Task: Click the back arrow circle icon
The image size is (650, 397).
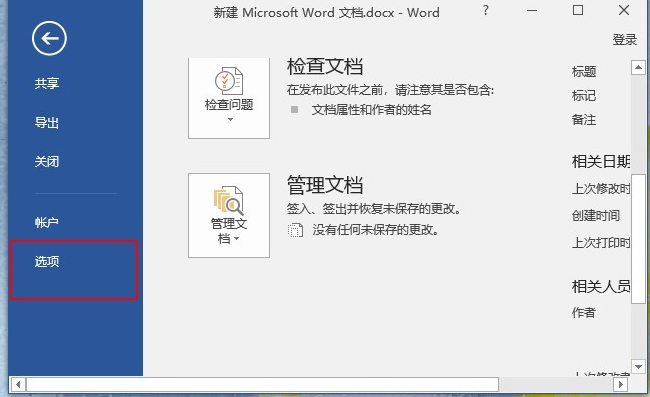Action: pyautogui.click(x=49, y=39)
